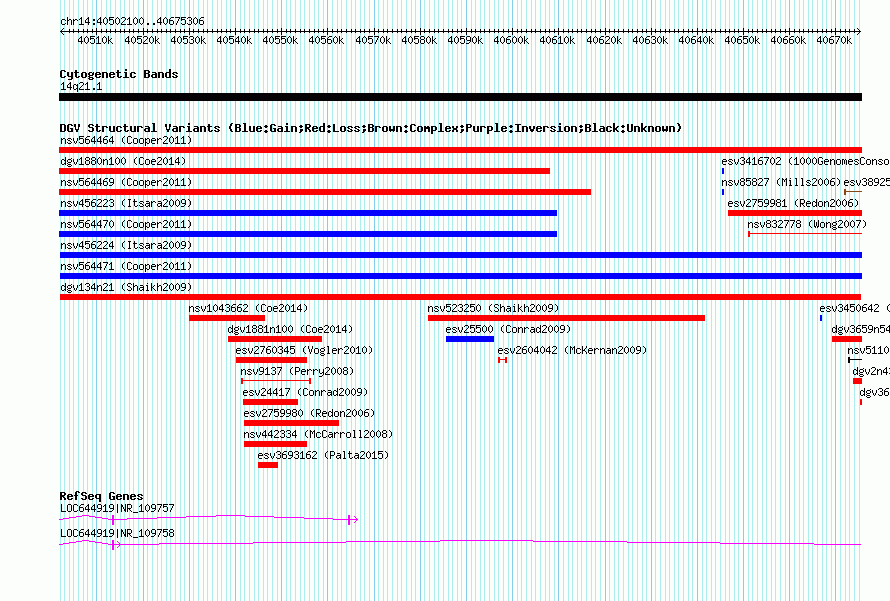Click the LOC644919|NR_109757 gene label
This screenshot has height=601, width=890.
point(117,508)
